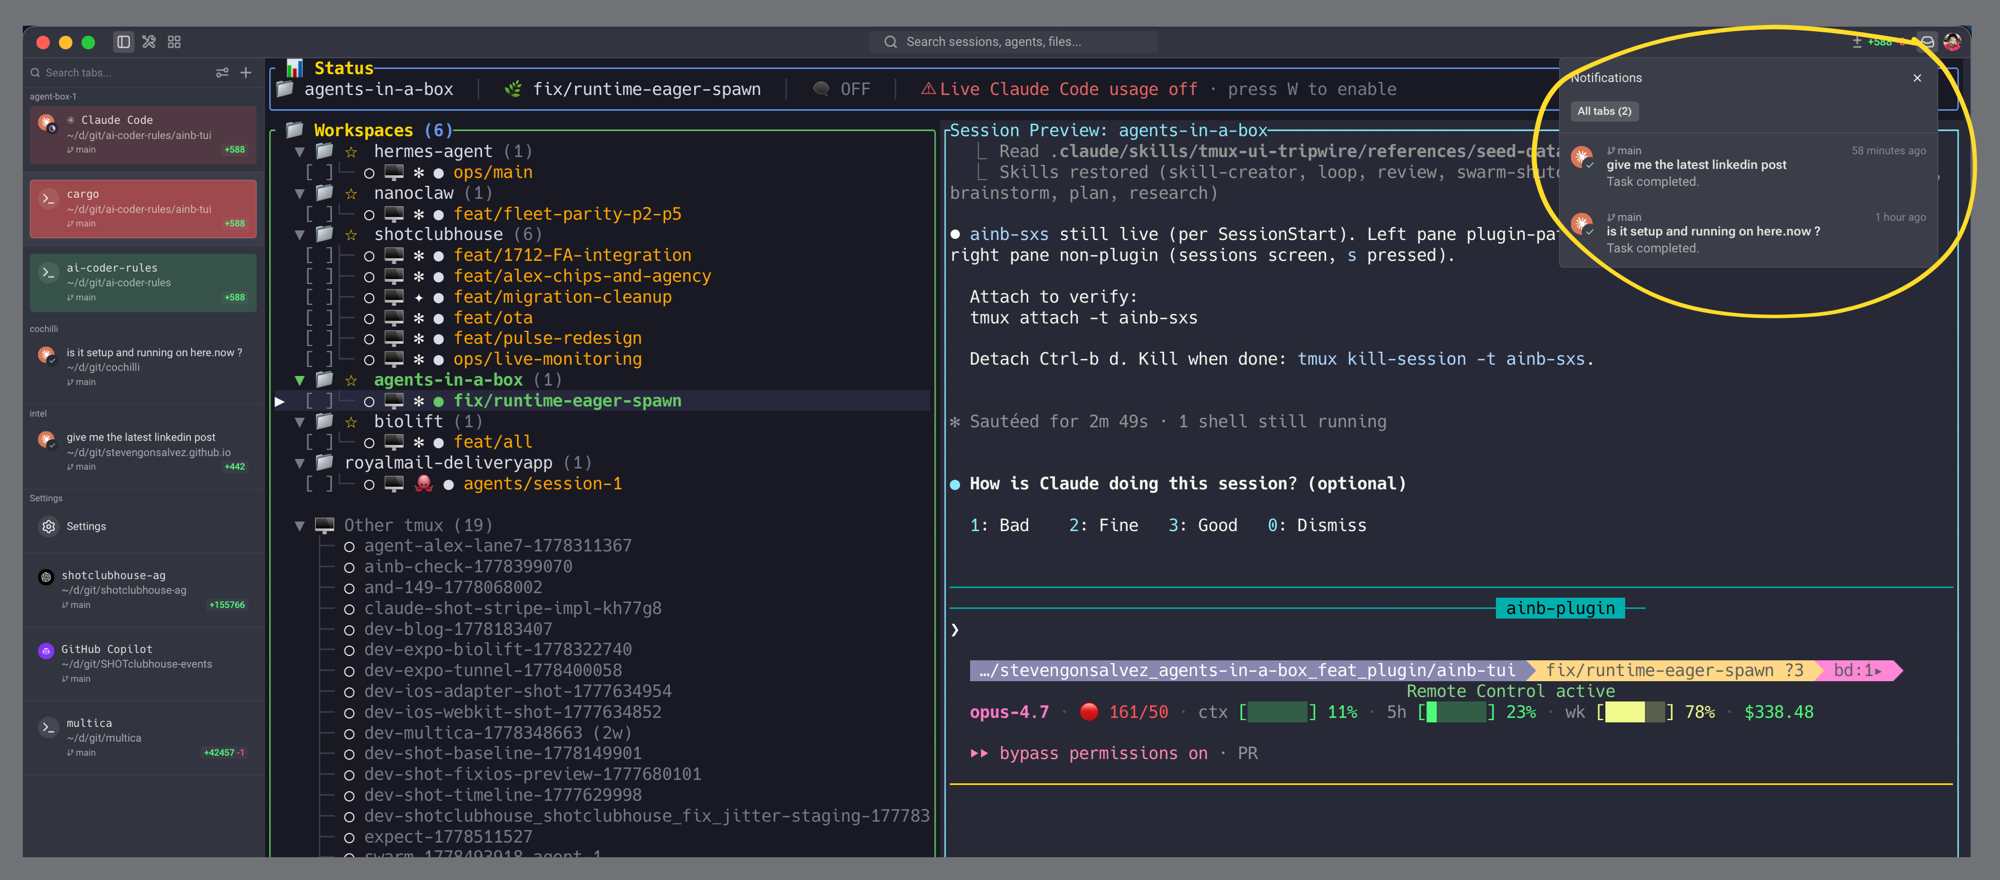Click the GitHub Copilot tab icon
2000x880 pixels.
coord(46,651)
